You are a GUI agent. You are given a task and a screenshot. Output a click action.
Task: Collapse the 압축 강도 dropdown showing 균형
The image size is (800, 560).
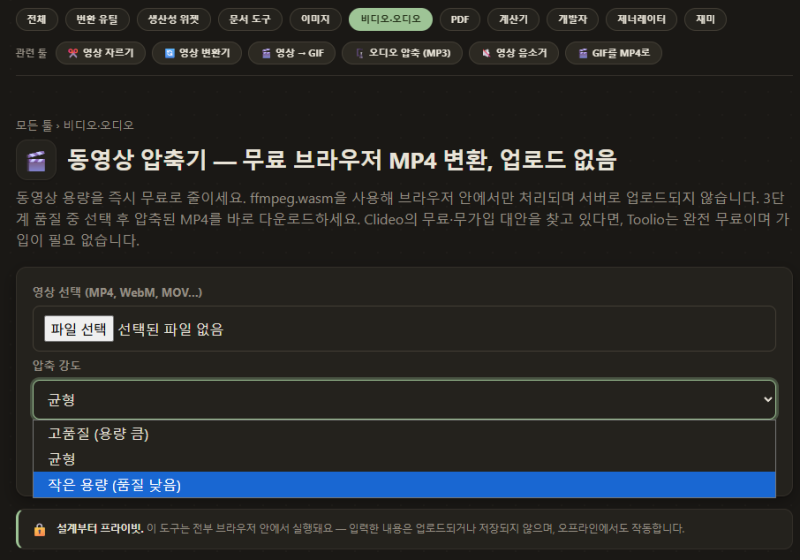[404, 399]
